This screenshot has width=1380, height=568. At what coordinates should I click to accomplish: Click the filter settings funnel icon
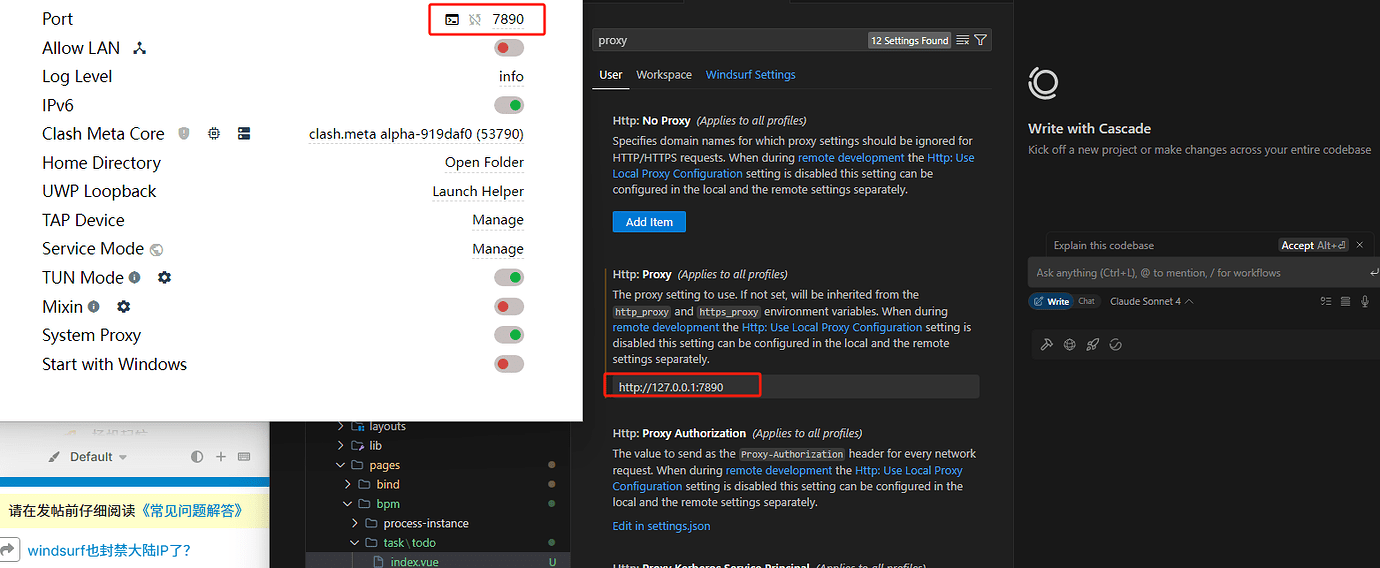point(980,40)
